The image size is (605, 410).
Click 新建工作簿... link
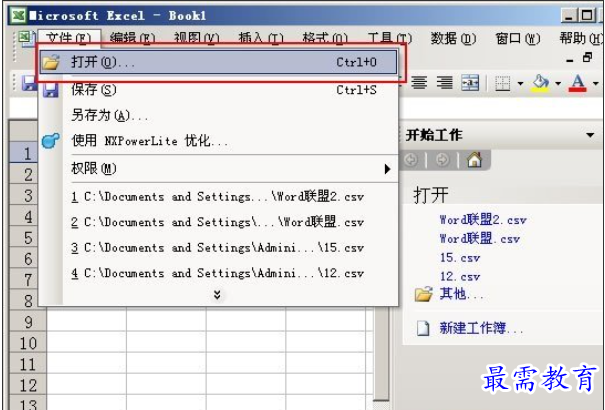click(481, 328)
